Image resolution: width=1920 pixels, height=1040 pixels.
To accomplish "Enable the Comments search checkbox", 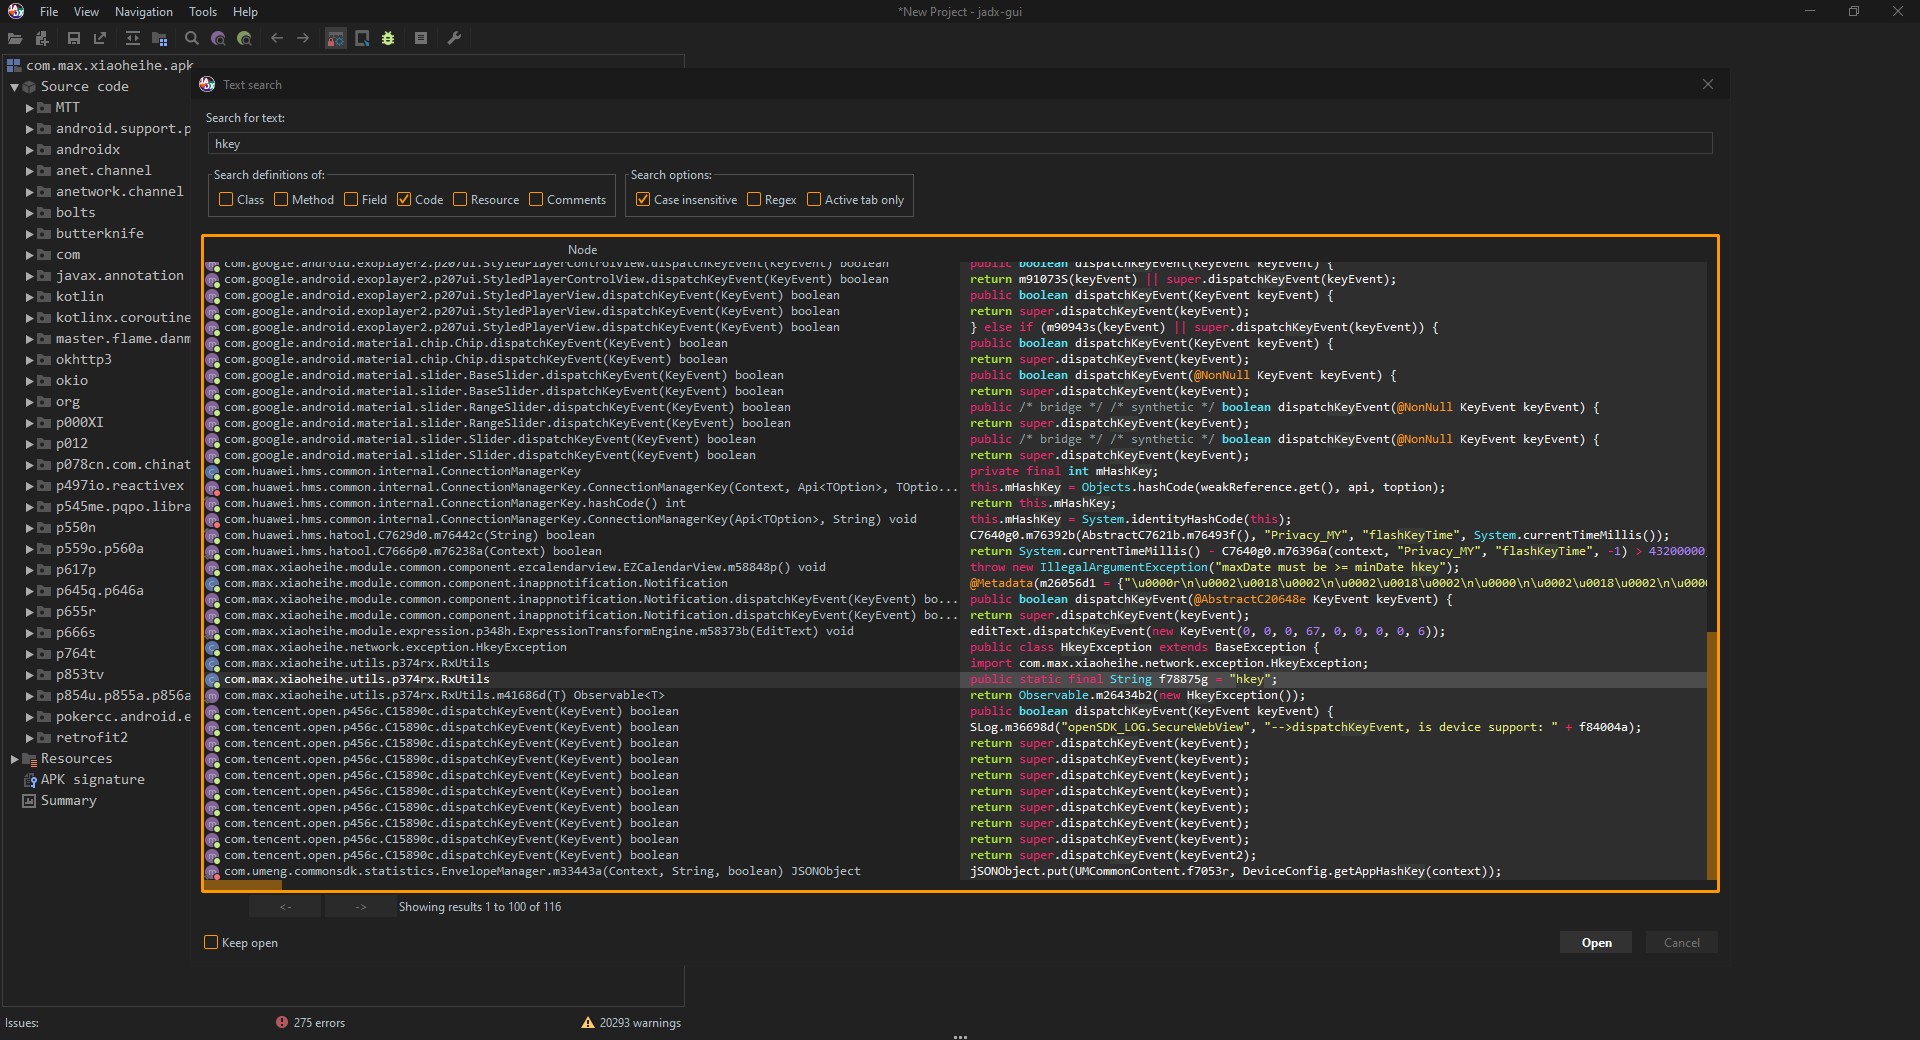I will pos(536,199).
